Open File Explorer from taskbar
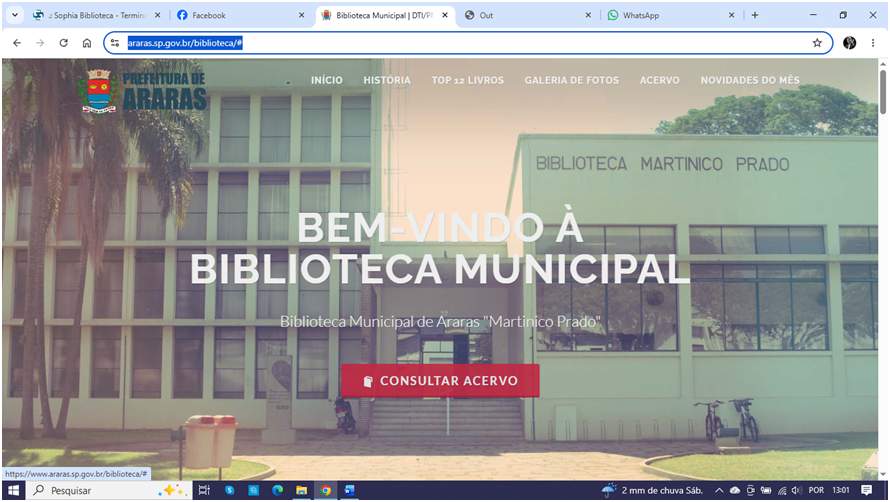 tap(301, 490)
